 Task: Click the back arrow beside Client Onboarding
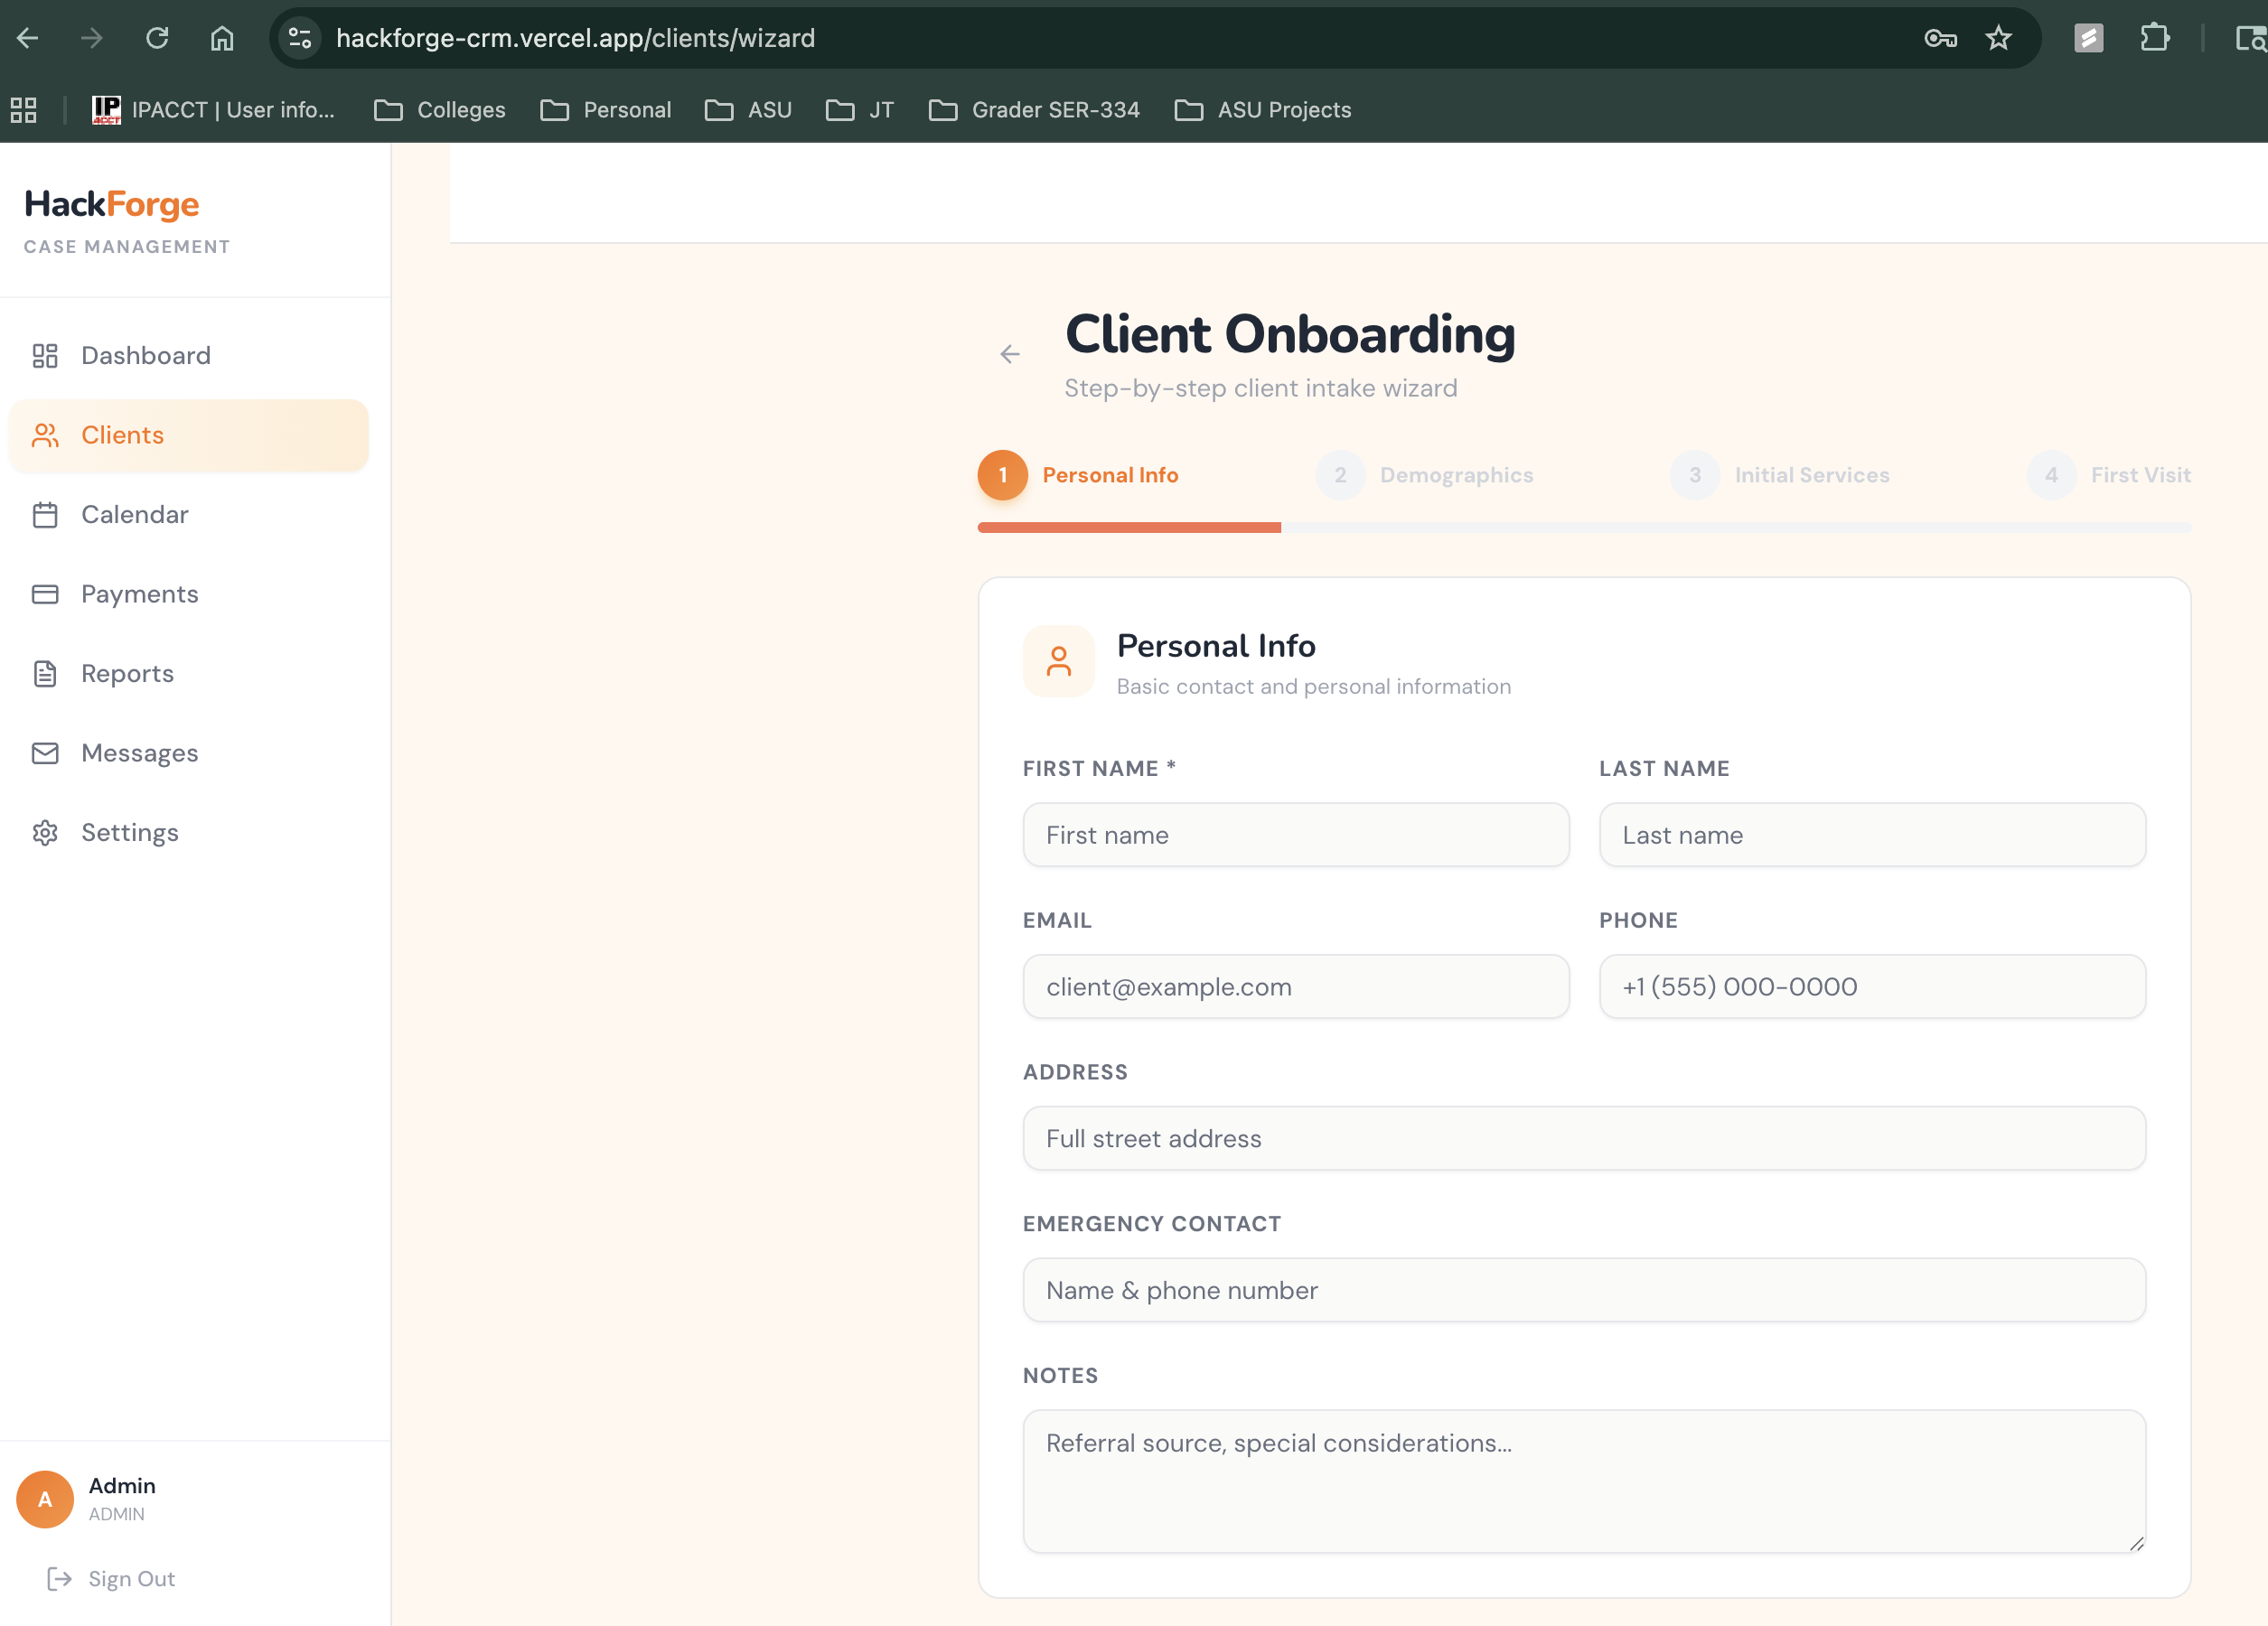pos(1009,354)
